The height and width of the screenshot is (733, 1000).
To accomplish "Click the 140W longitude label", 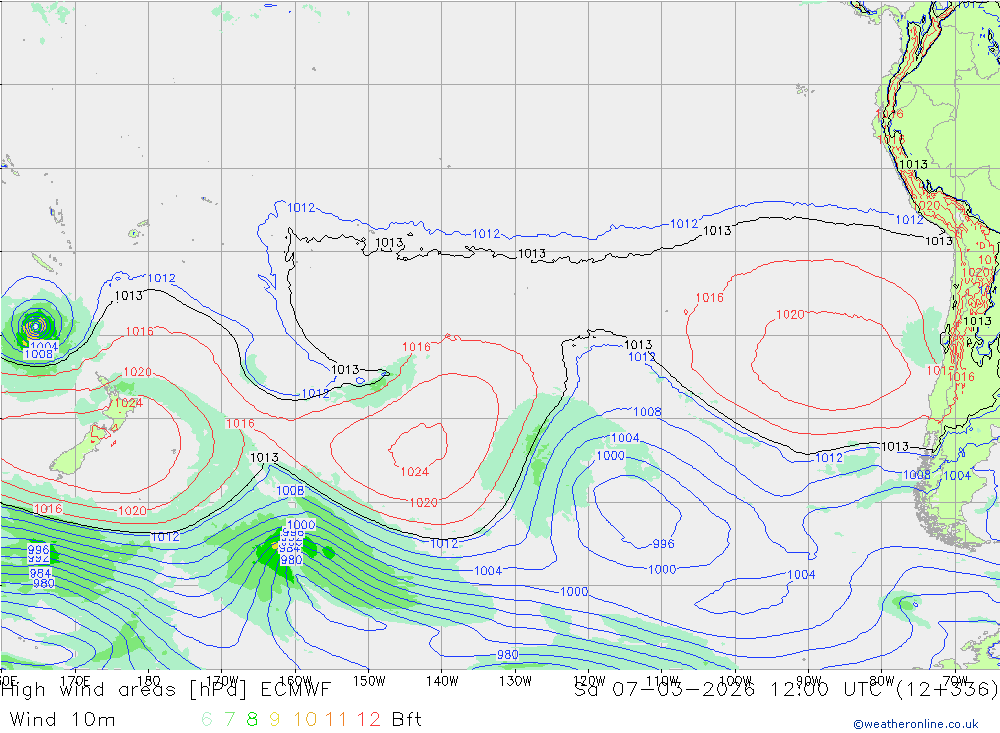I will pos(442,681).
